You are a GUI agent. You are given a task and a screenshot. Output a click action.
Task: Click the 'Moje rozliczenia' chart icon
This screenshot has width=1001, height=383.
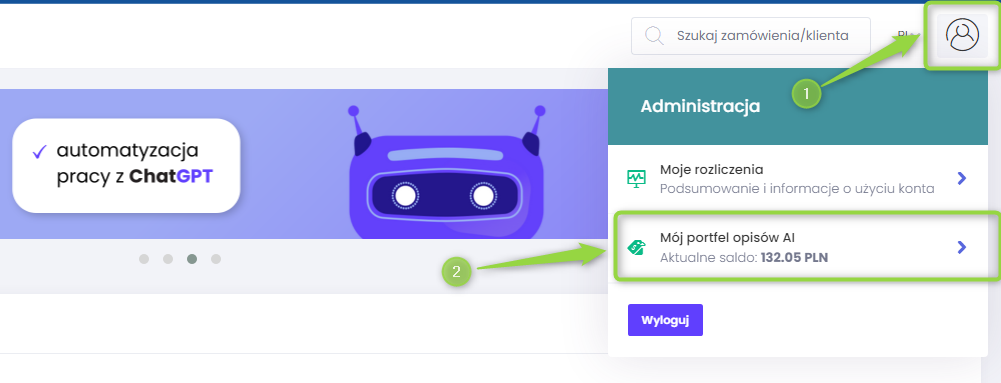[x=636, y=179]
